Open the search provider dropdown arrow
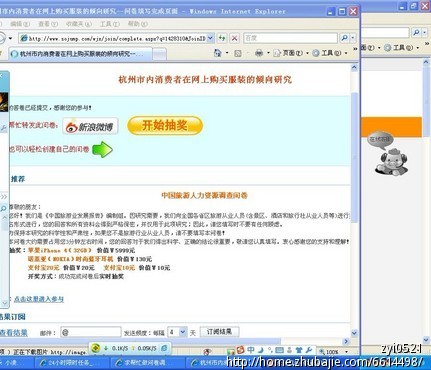Image resolution: width=431 pixels, height=370 pixels. click(x=353, y=38)
